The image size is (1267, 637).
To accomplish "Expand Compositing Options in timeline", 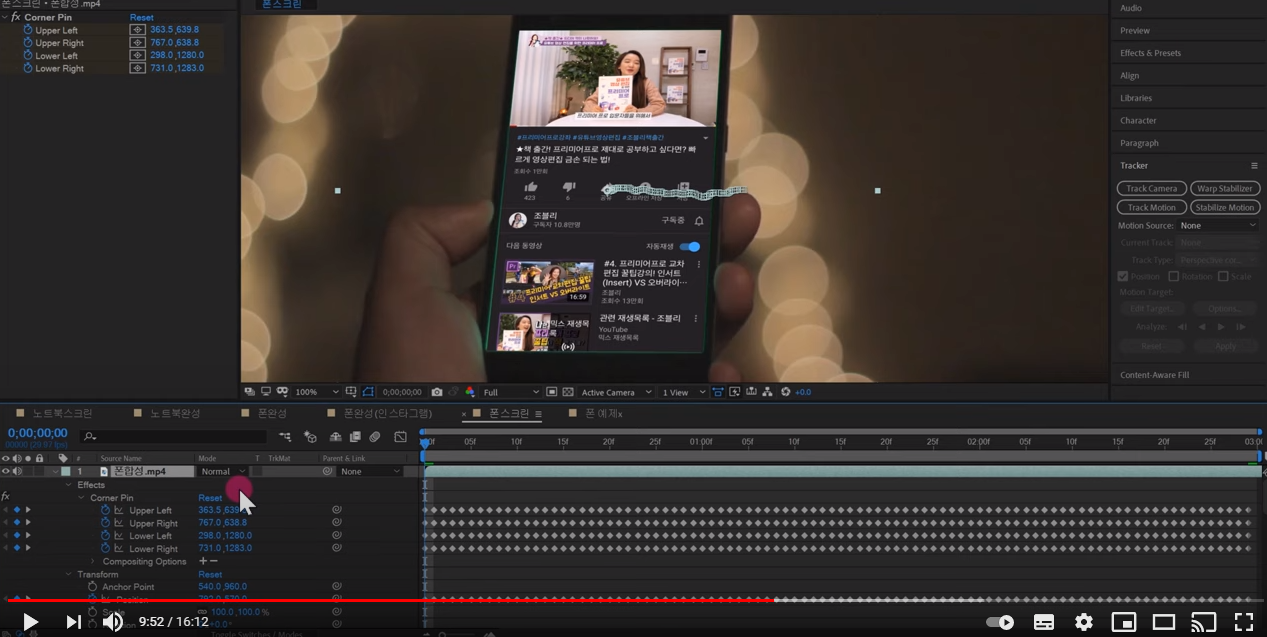I will click(x=94, y=562).
